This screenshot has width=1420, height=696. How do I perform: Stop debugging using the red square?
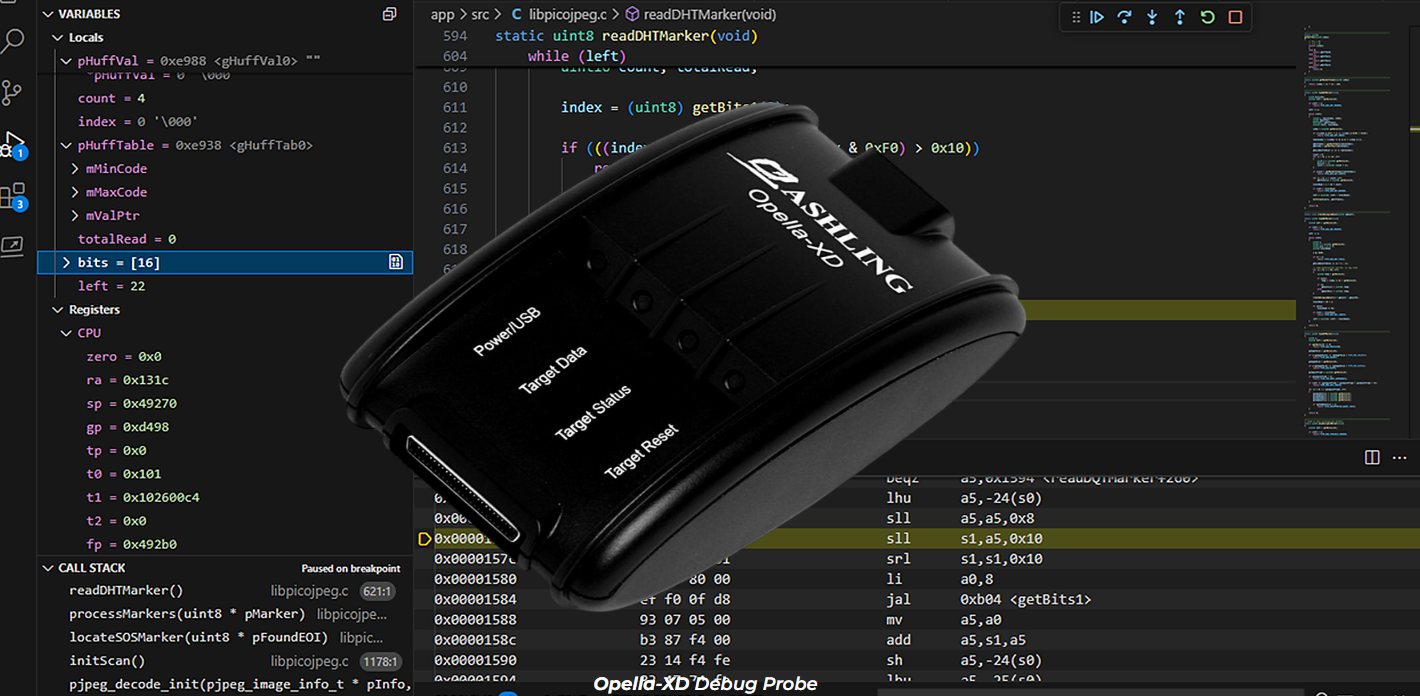(1235, 17)
